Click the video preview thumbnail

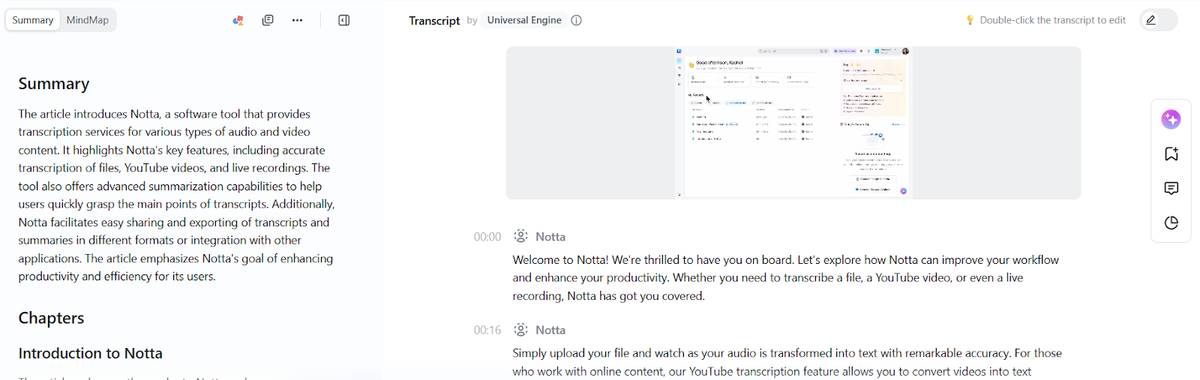[793, 123]
